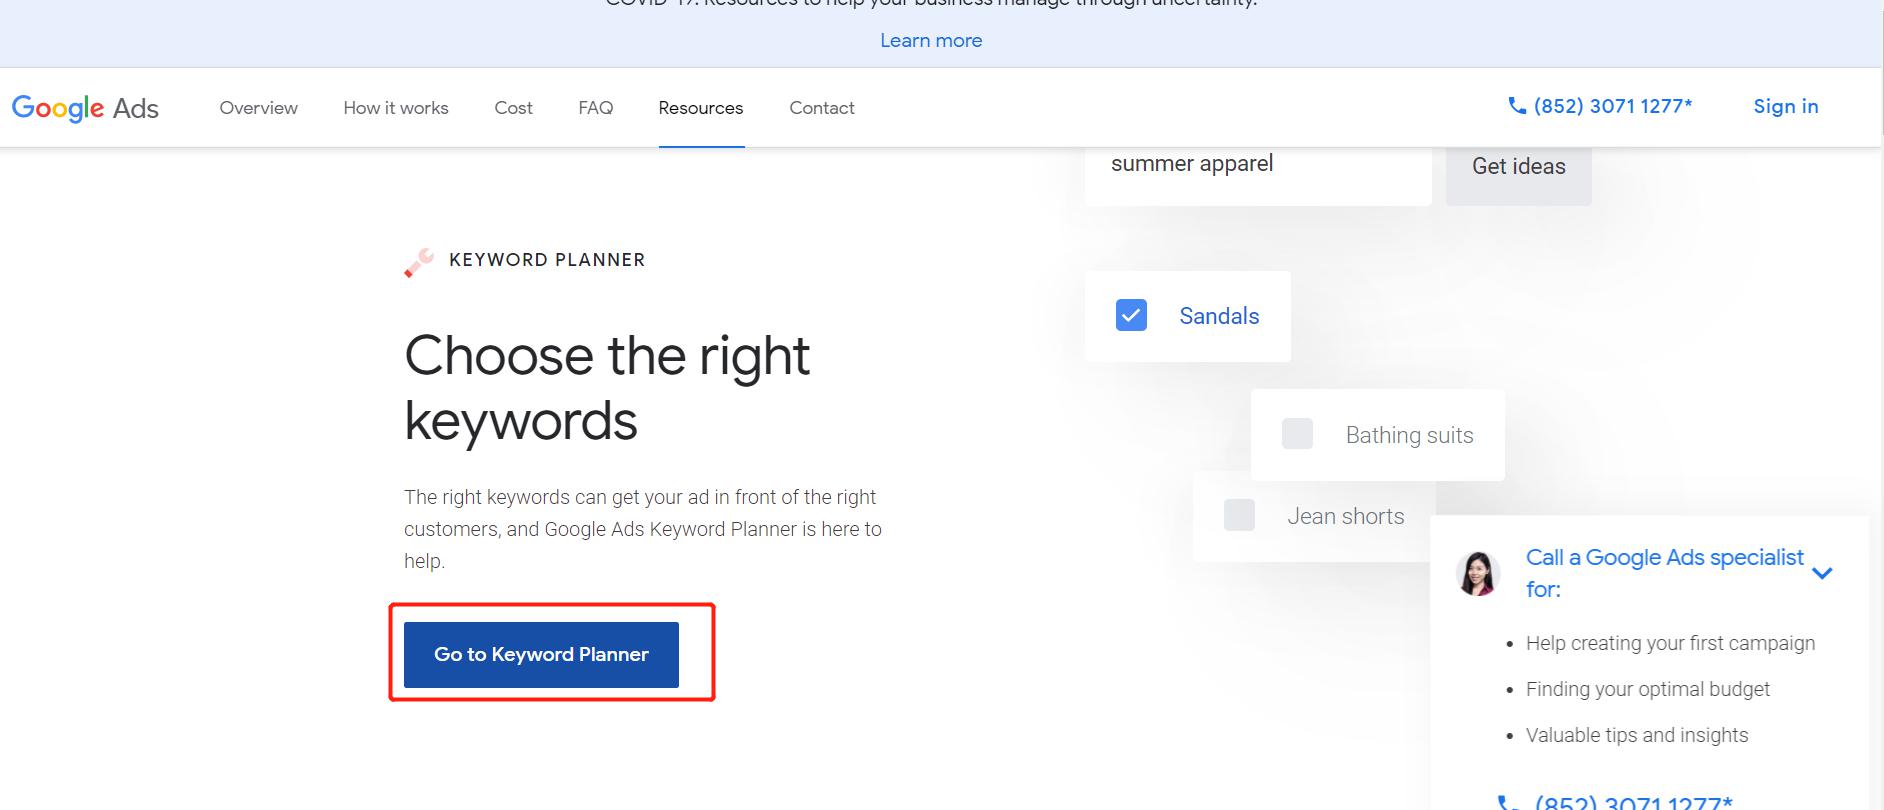
Task: Click the Go to Keyword Planner button
Action: [x=541, y=654]
